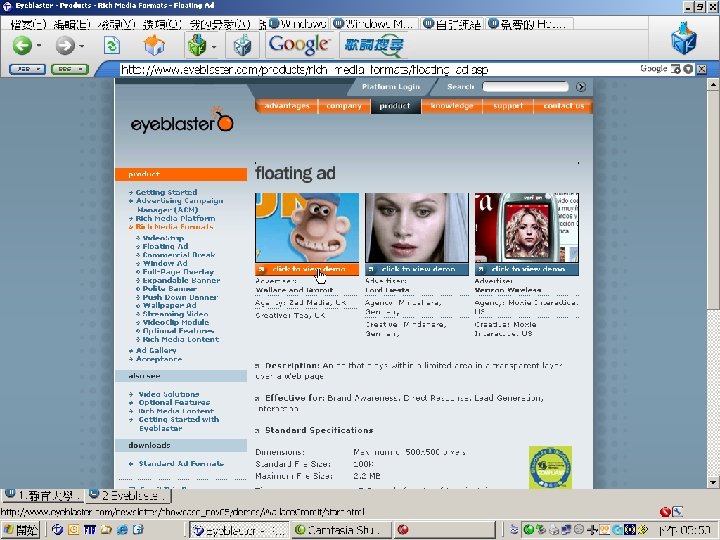Open the Forward button history dropdown arrow
720x540 pixels.
[82, 45]
